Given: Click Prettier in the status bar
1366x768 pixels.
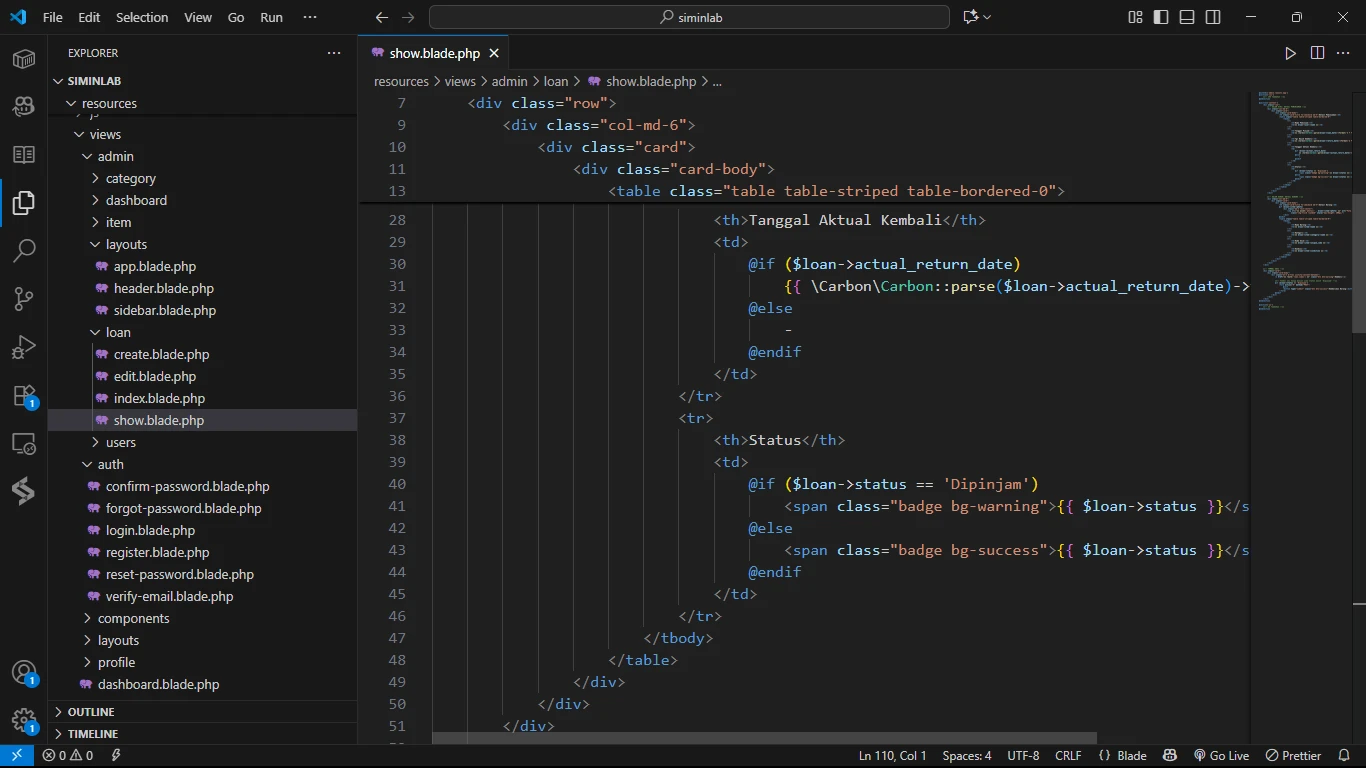Looking at the screenshot, I should pyautogui.click(x=1293, y=756).
